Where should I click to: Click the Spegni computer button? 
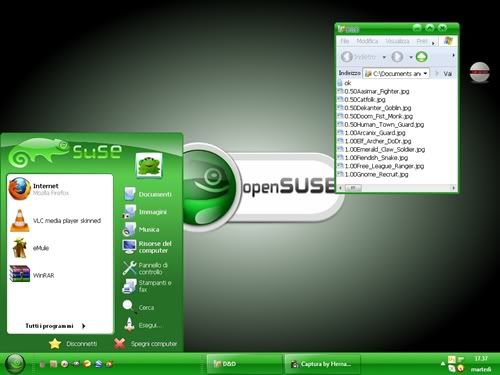[145, 343]
